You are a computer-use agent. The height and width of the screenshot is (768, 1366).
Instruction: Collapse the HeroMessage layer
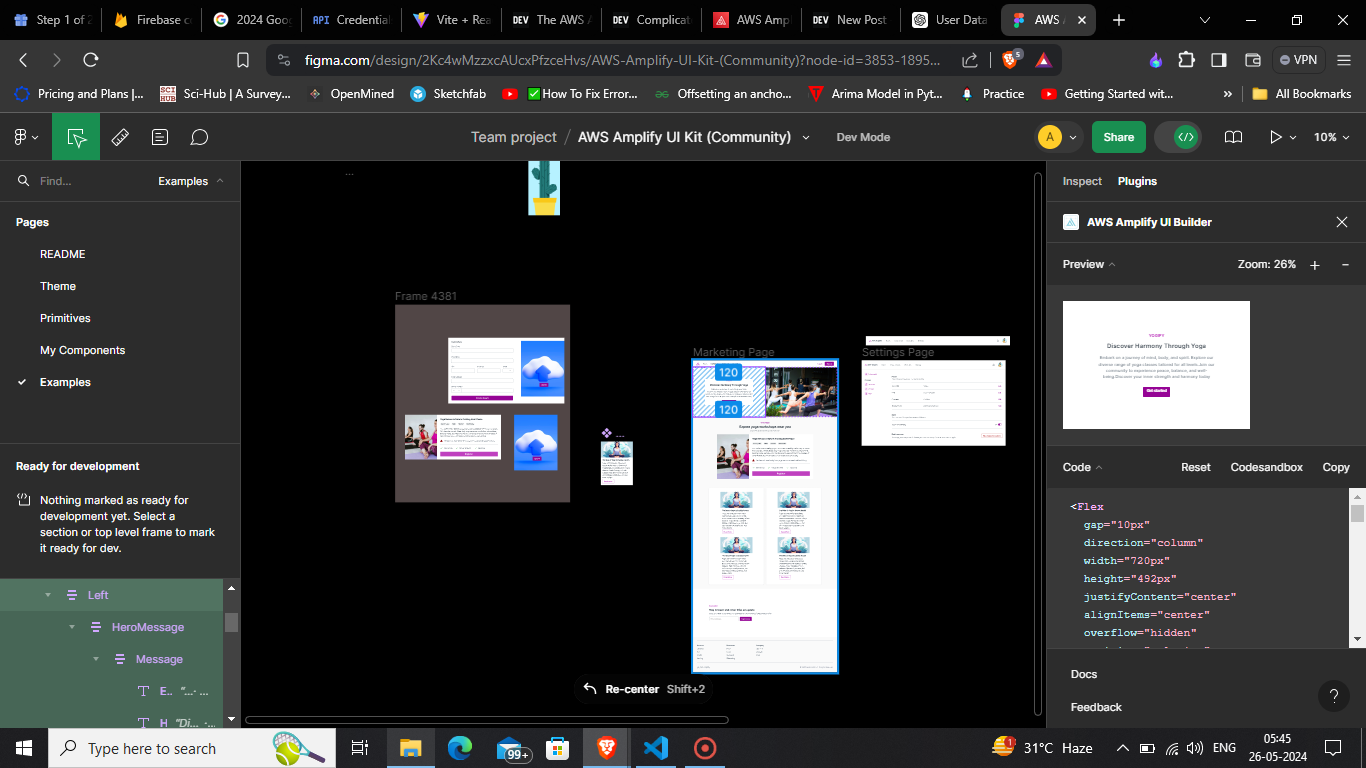71,627
